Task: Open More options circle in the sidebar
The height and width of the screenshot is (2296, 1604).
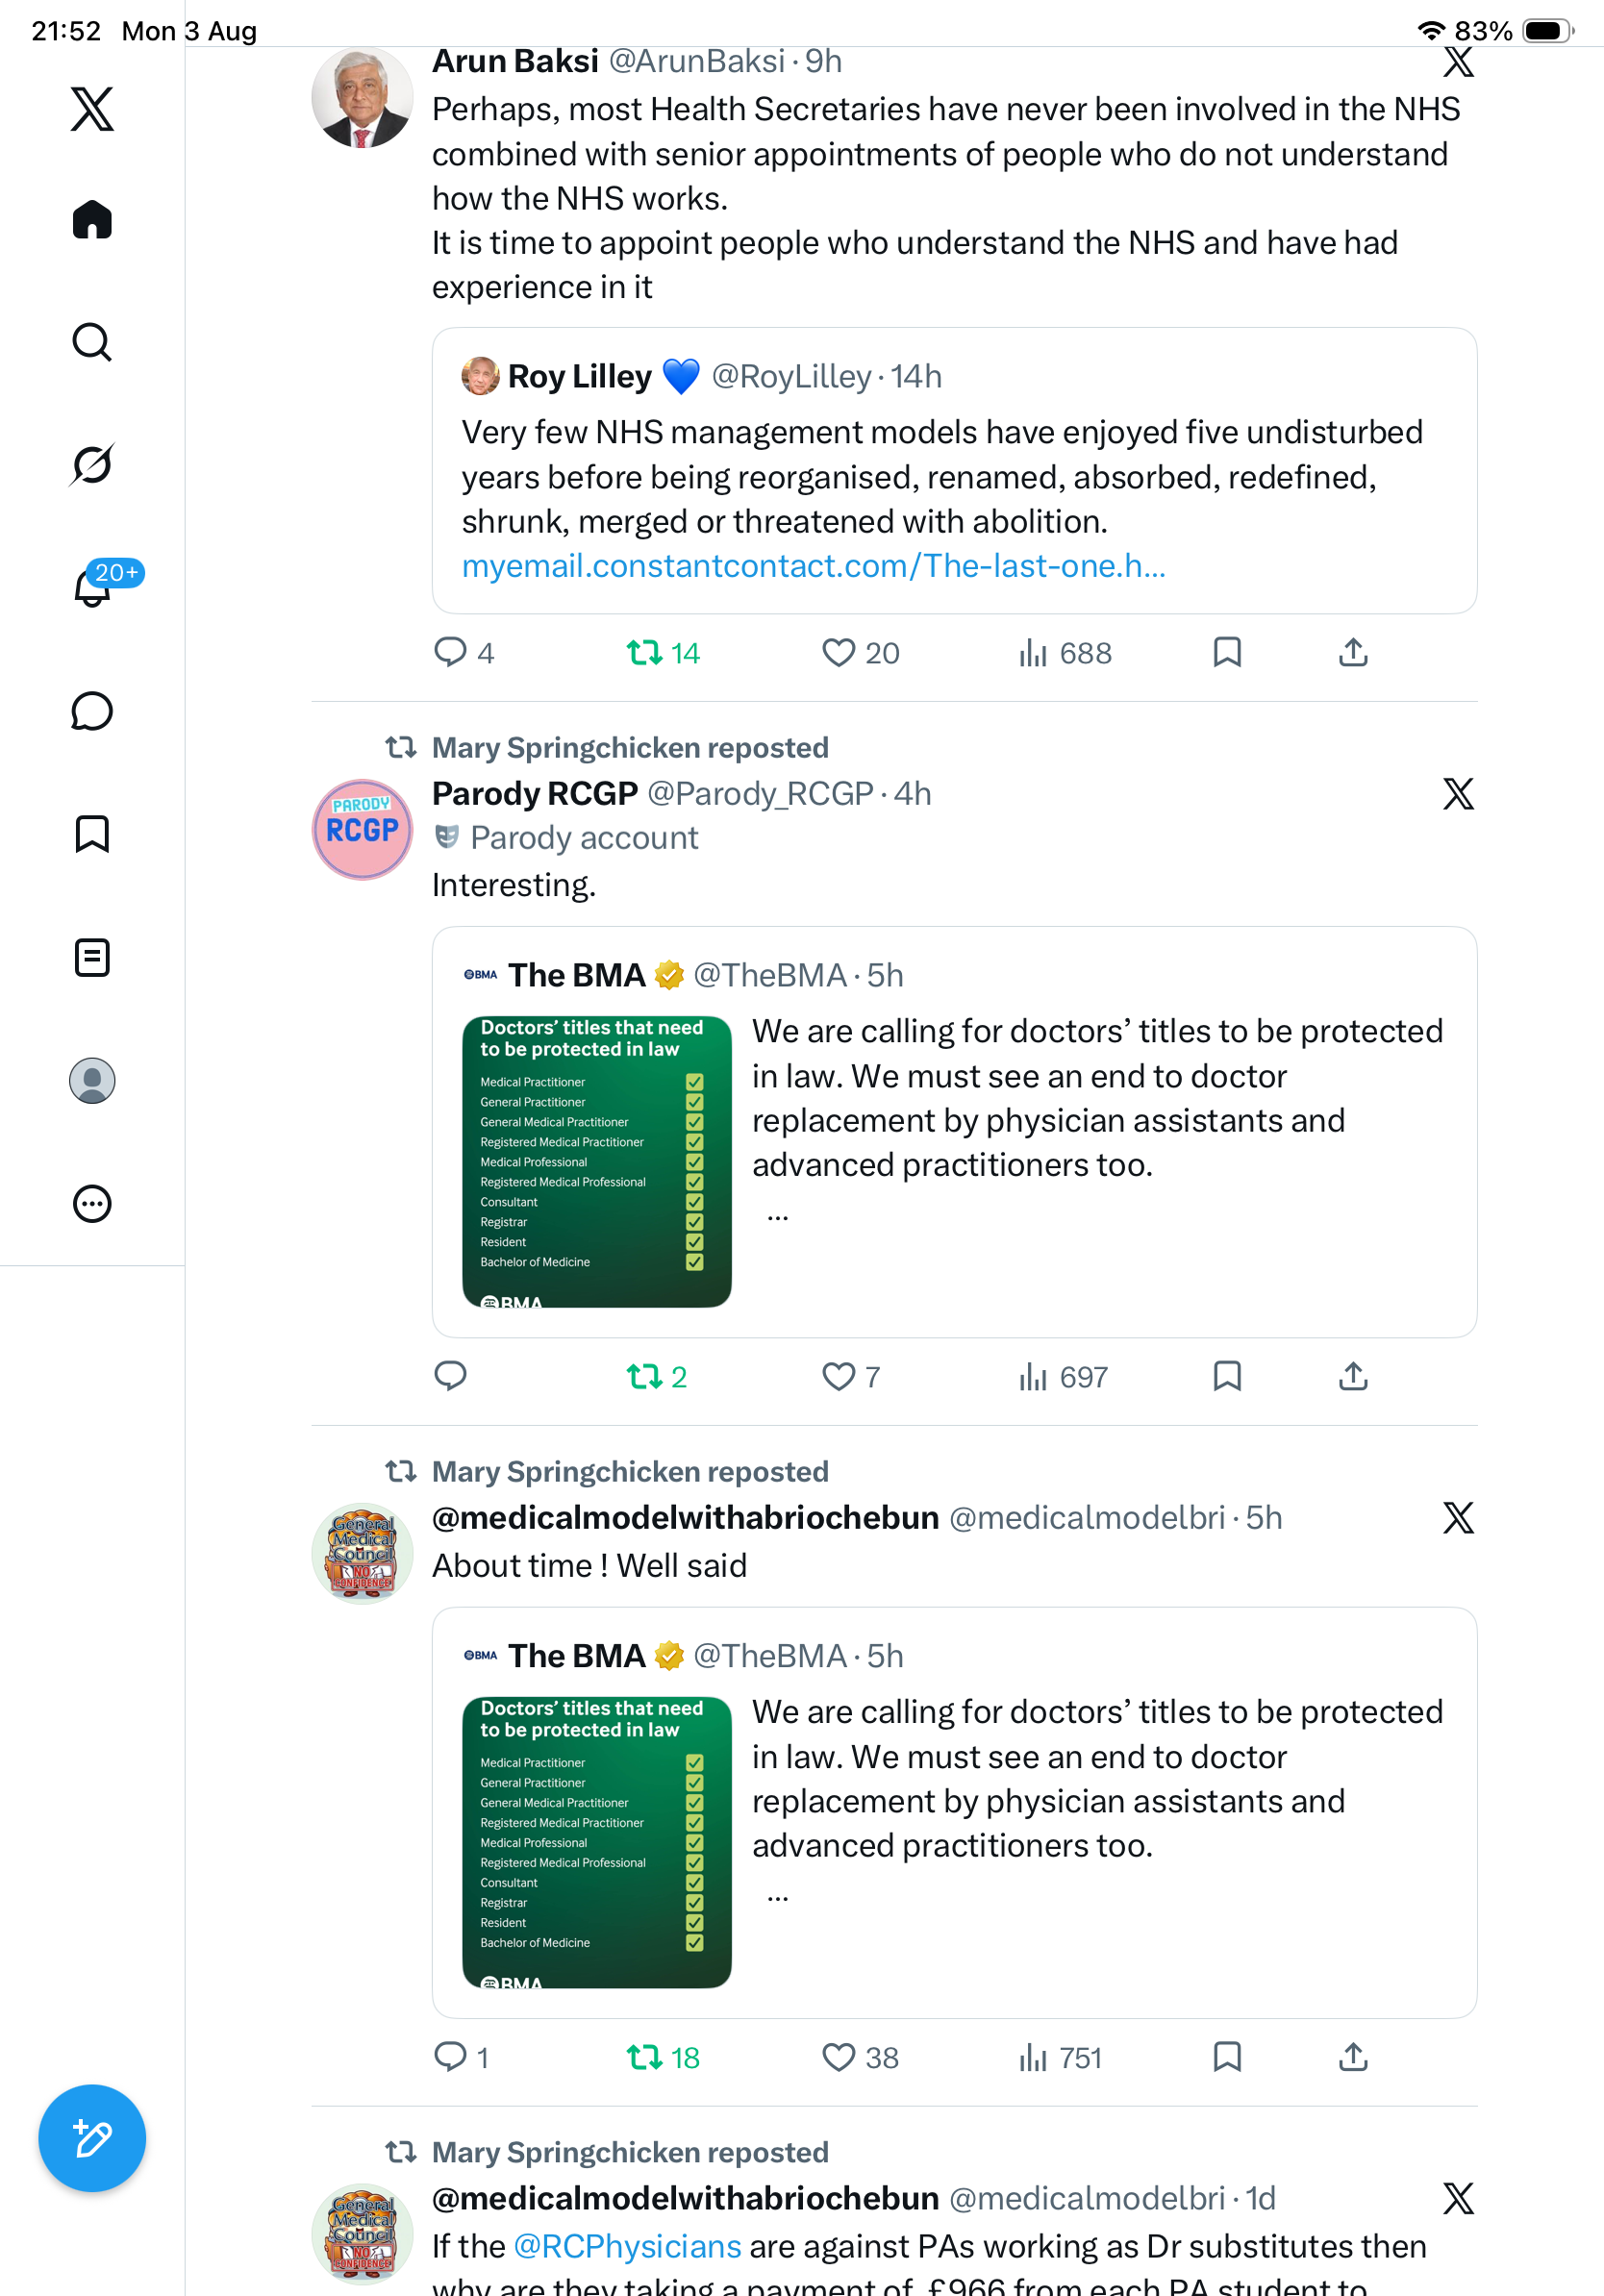Action: coord(92,1204)
